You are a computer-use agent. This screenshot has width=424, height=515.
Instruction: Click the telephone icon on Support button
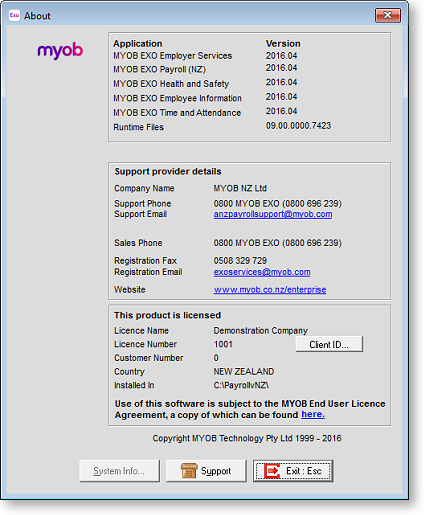pos(189,471)
